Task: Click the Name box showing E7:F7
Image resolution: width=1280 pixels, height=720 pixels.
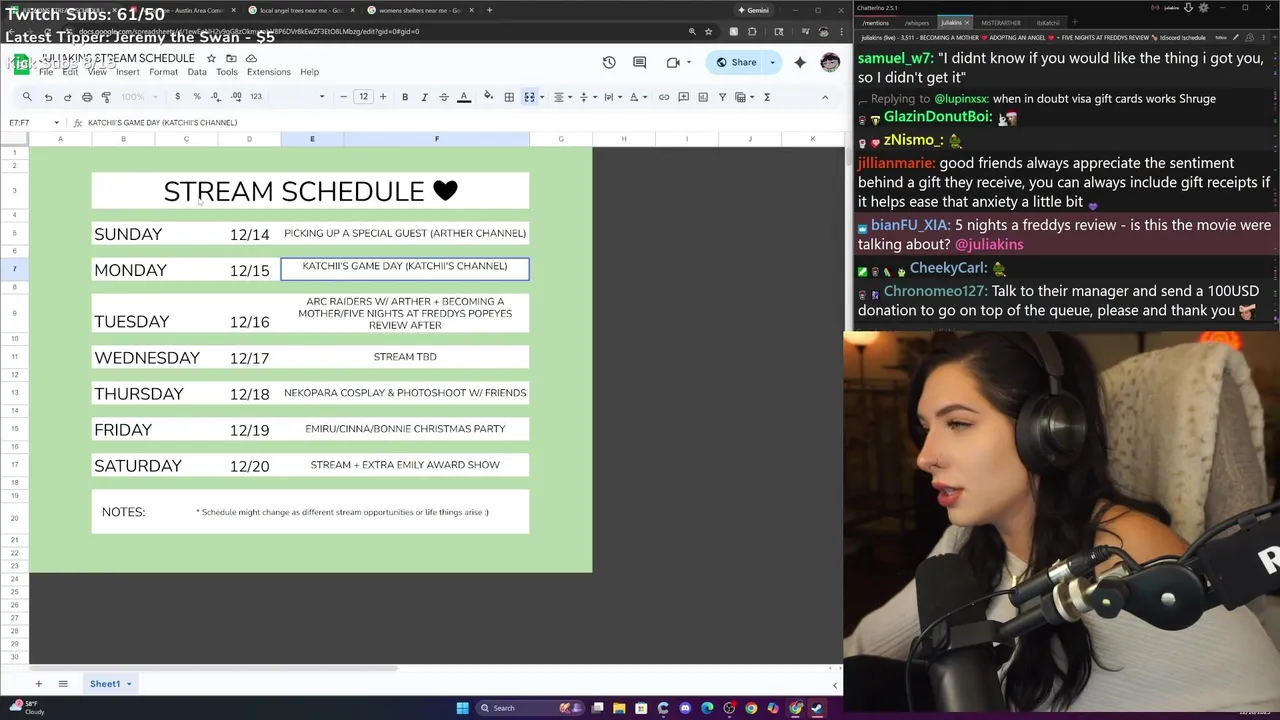Action: 33,122
